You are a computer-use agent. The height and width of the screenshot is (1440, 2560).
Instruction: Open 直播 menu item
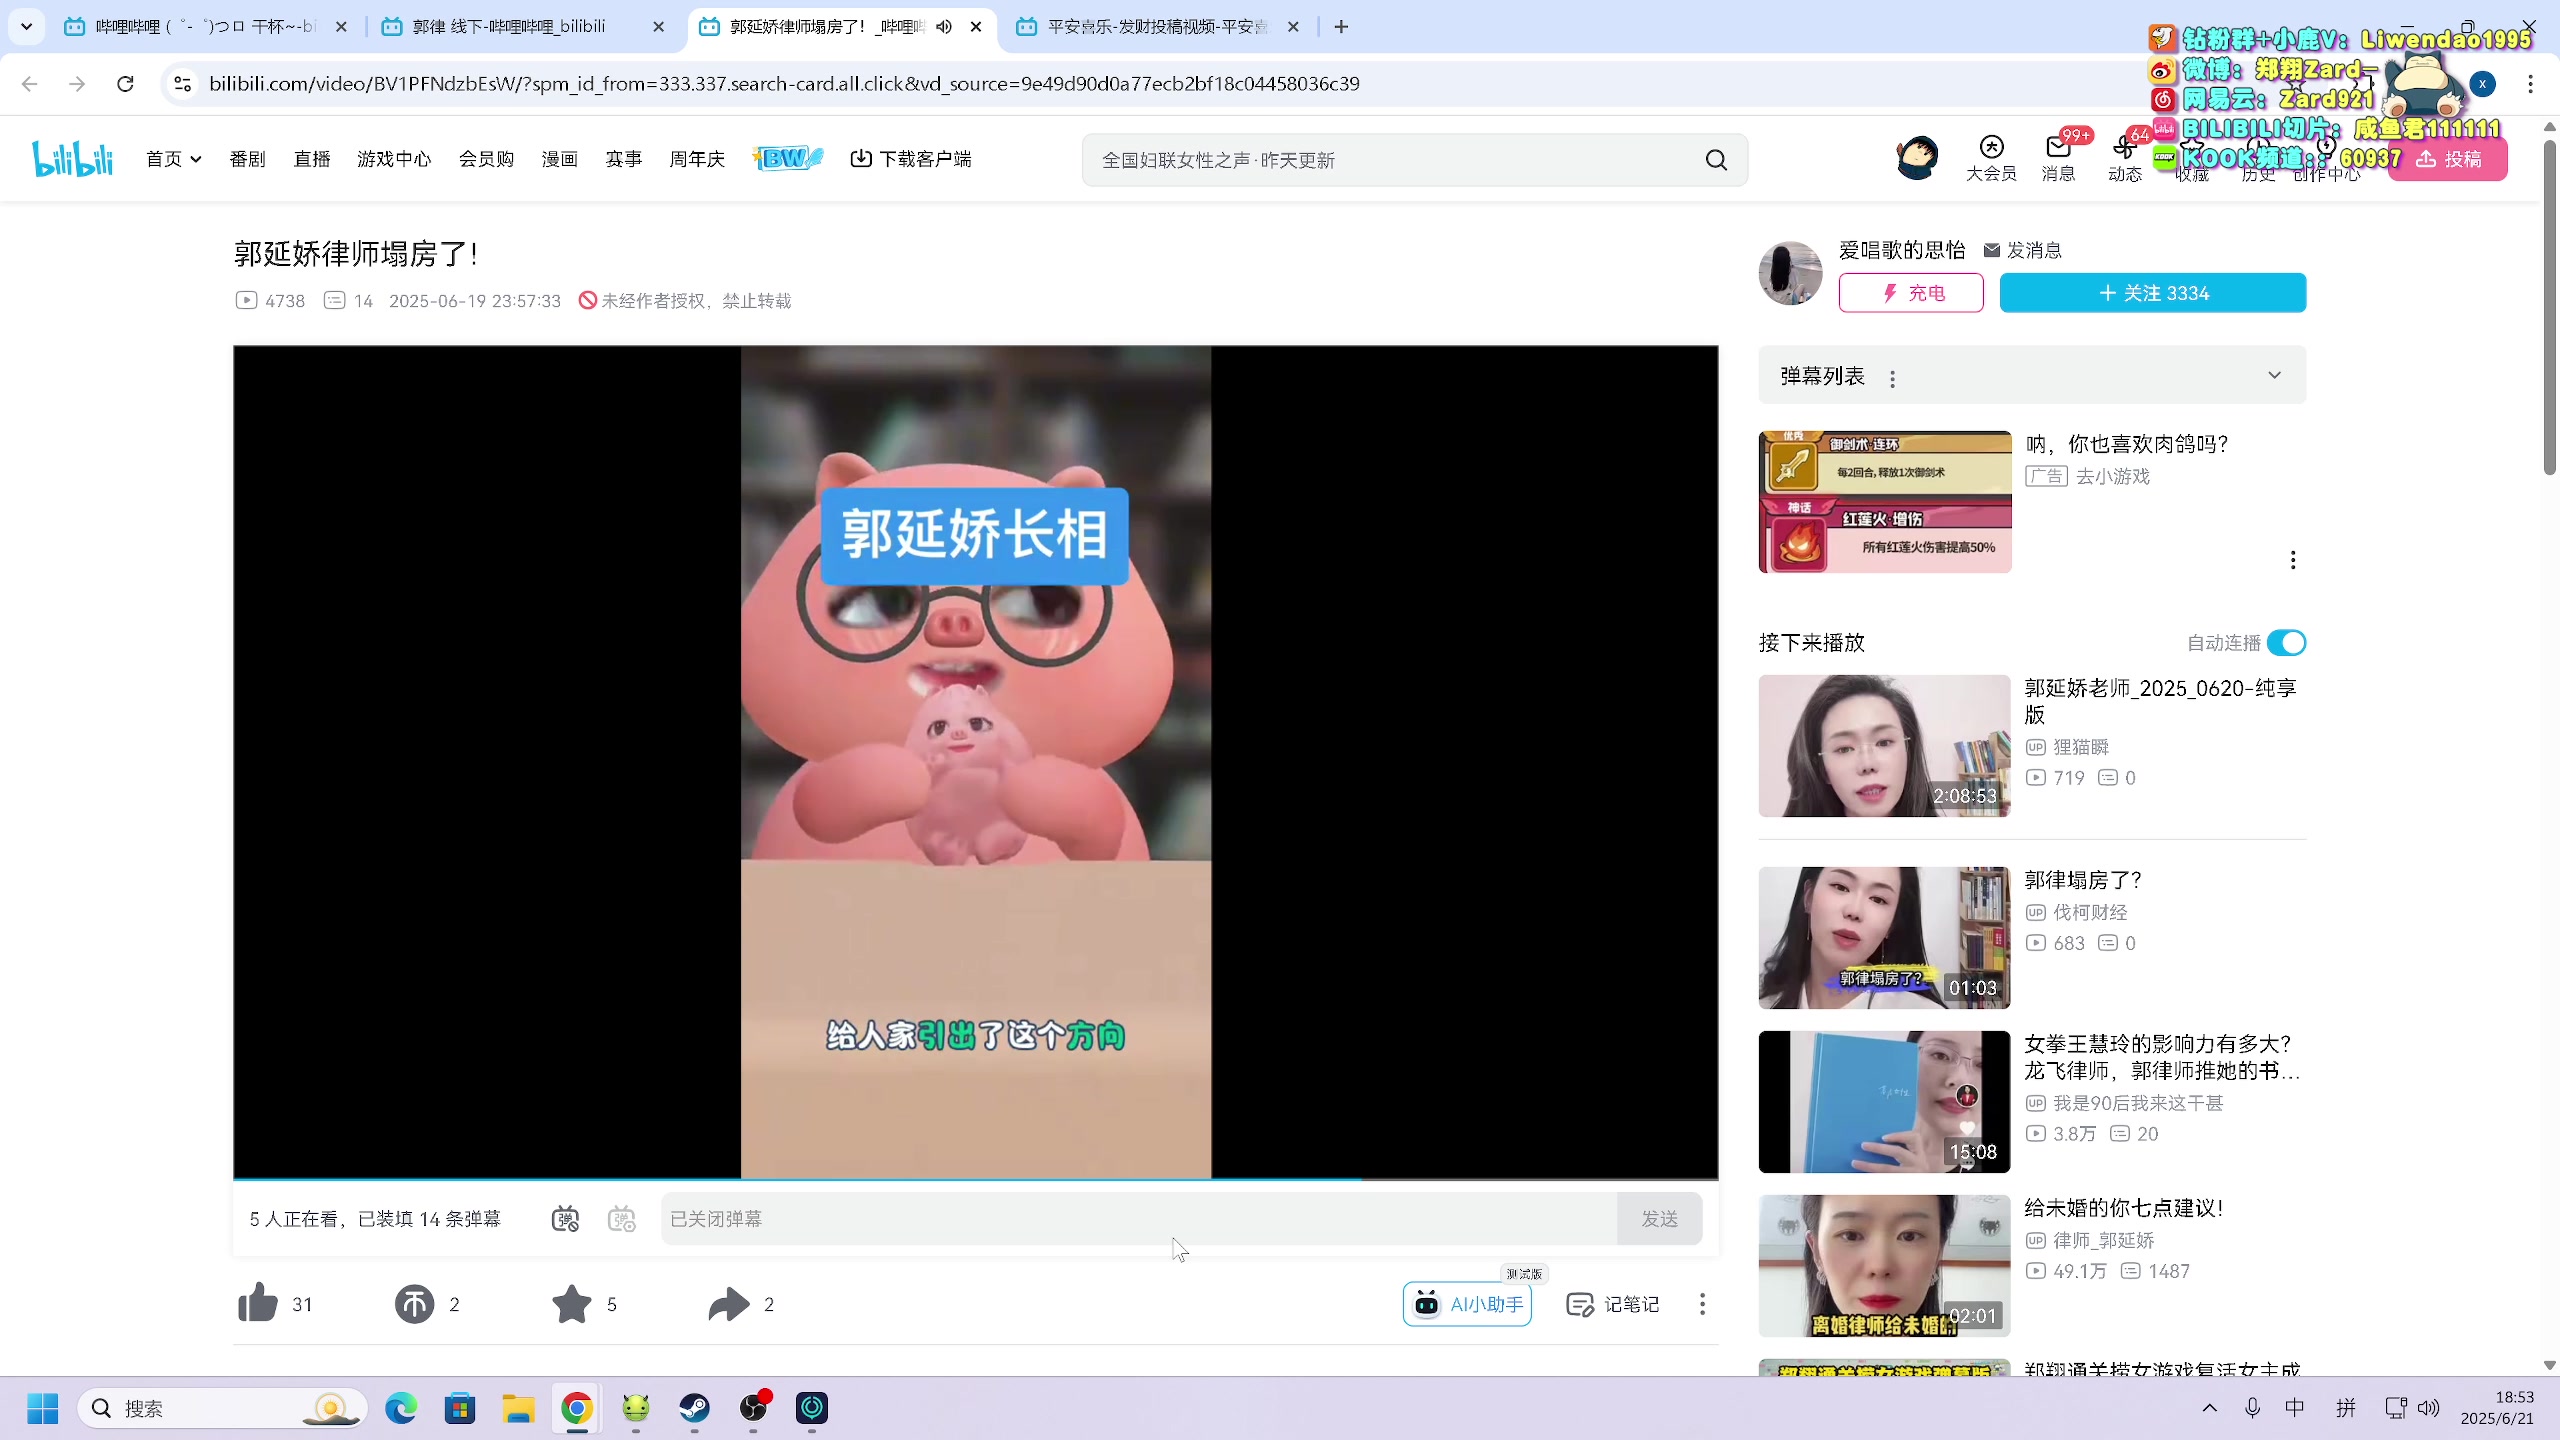(312, 159)
